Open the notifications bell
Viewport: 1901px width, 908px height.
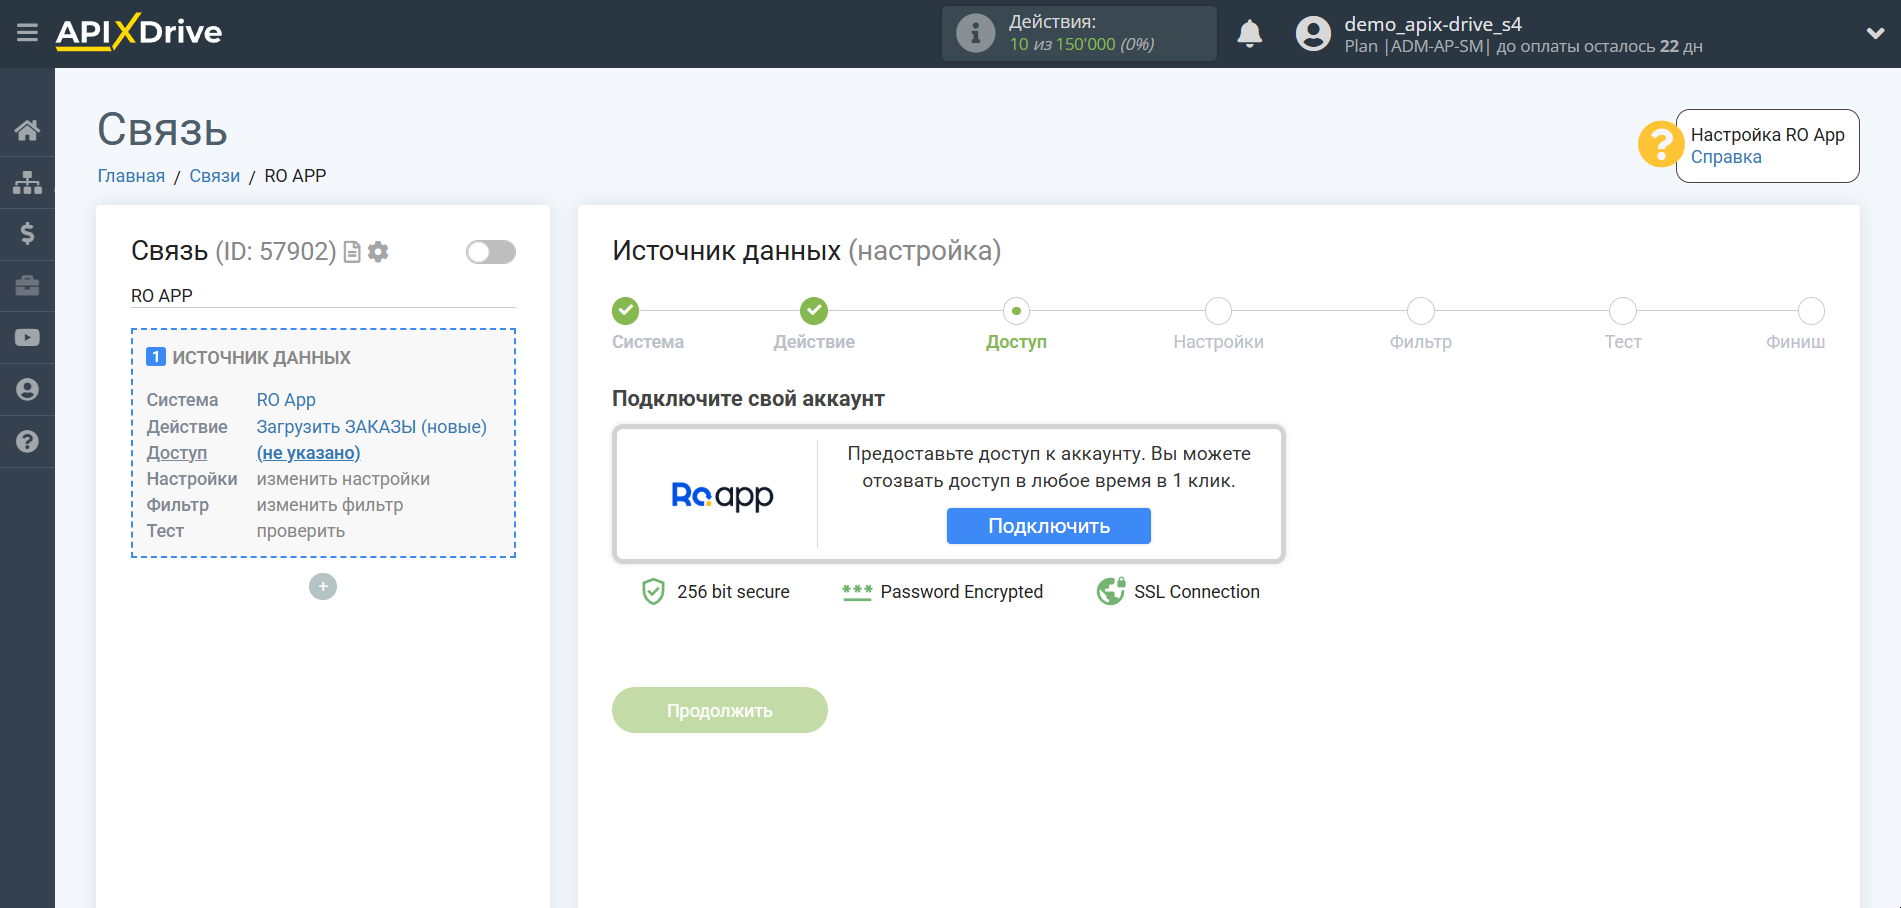pyautogui.click(x=1249, y=32)
